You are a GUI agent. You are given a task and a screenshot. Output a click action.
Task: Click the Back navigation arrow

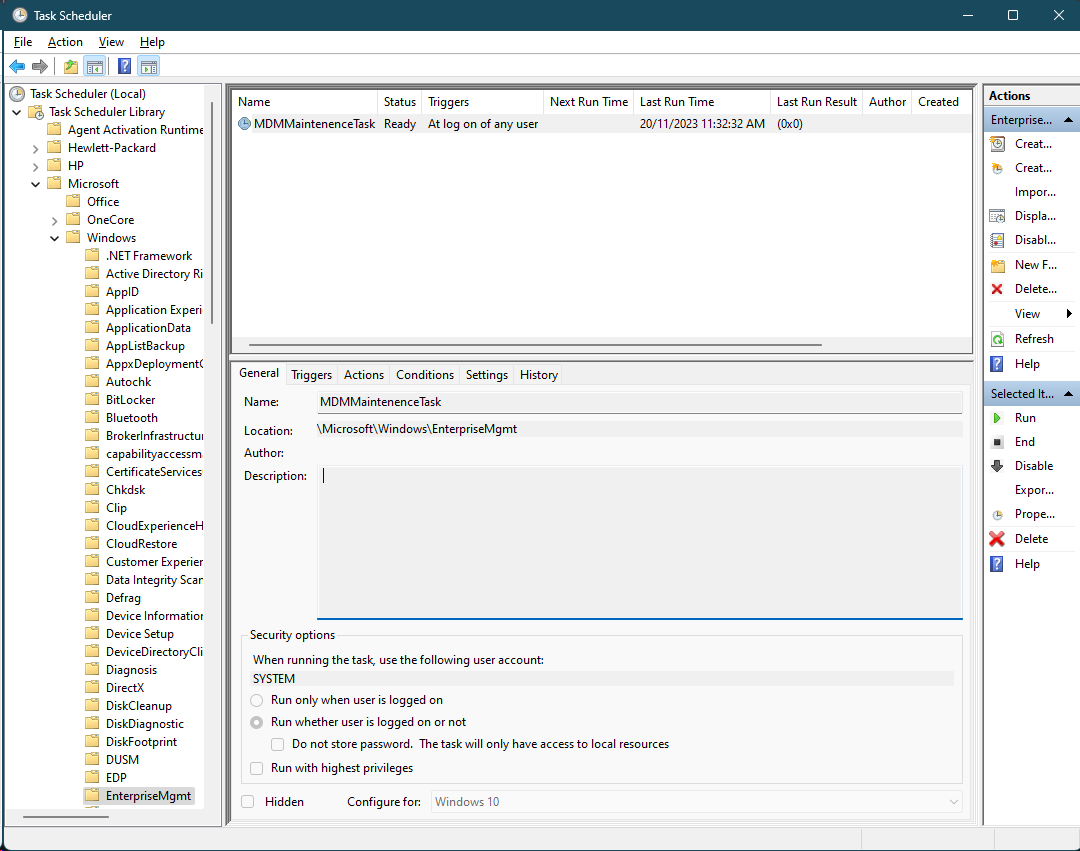[17, 66]
